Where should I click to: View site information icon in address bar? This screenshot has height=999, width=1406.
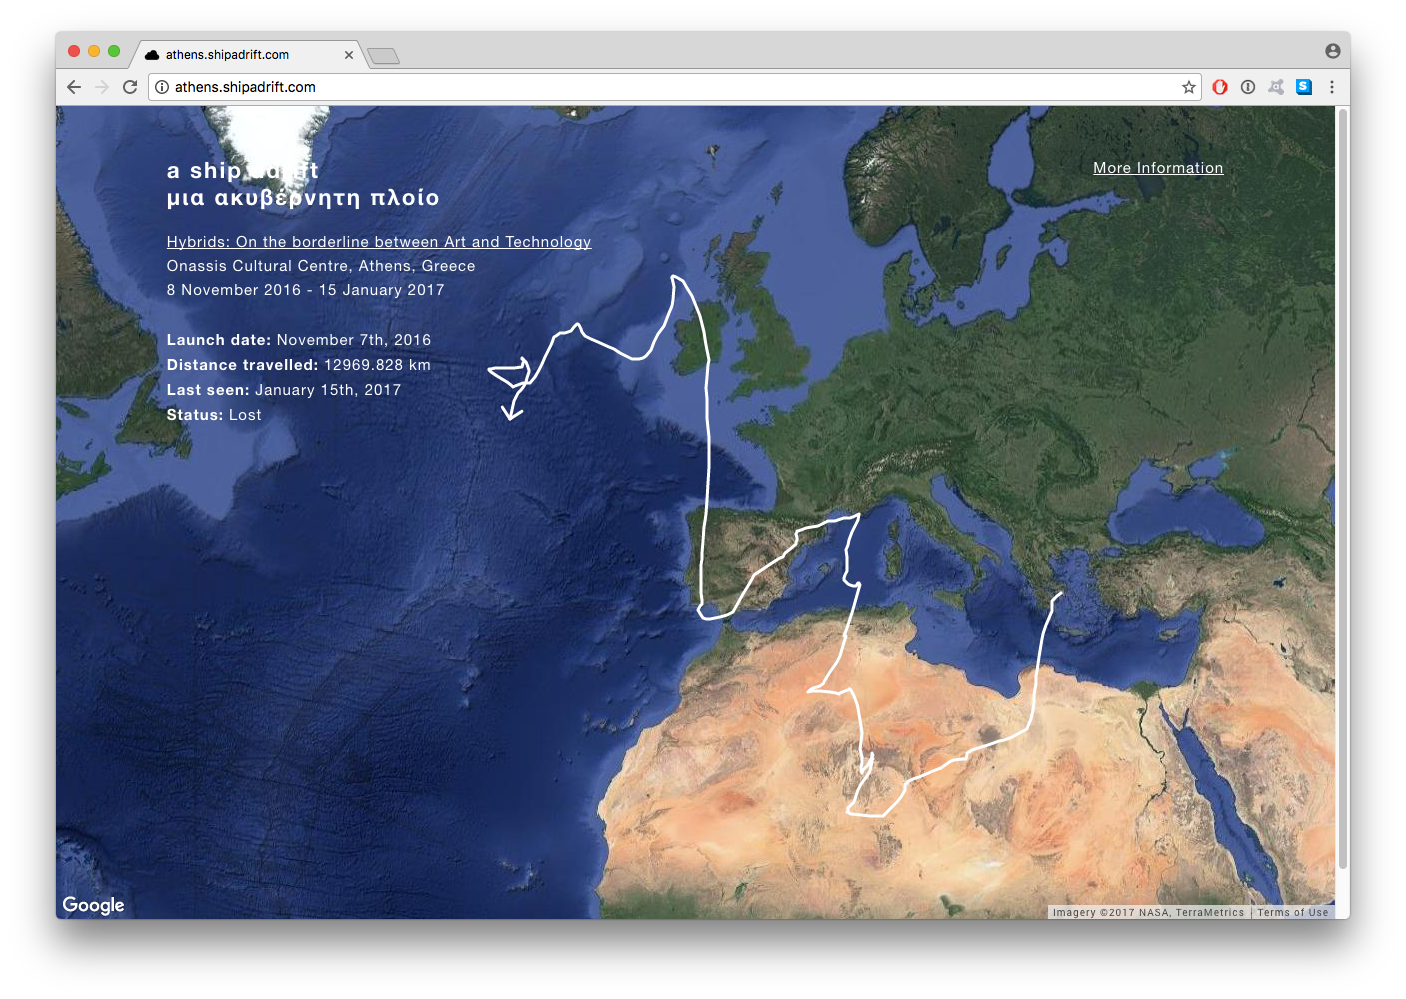click(x=162, y=87)
